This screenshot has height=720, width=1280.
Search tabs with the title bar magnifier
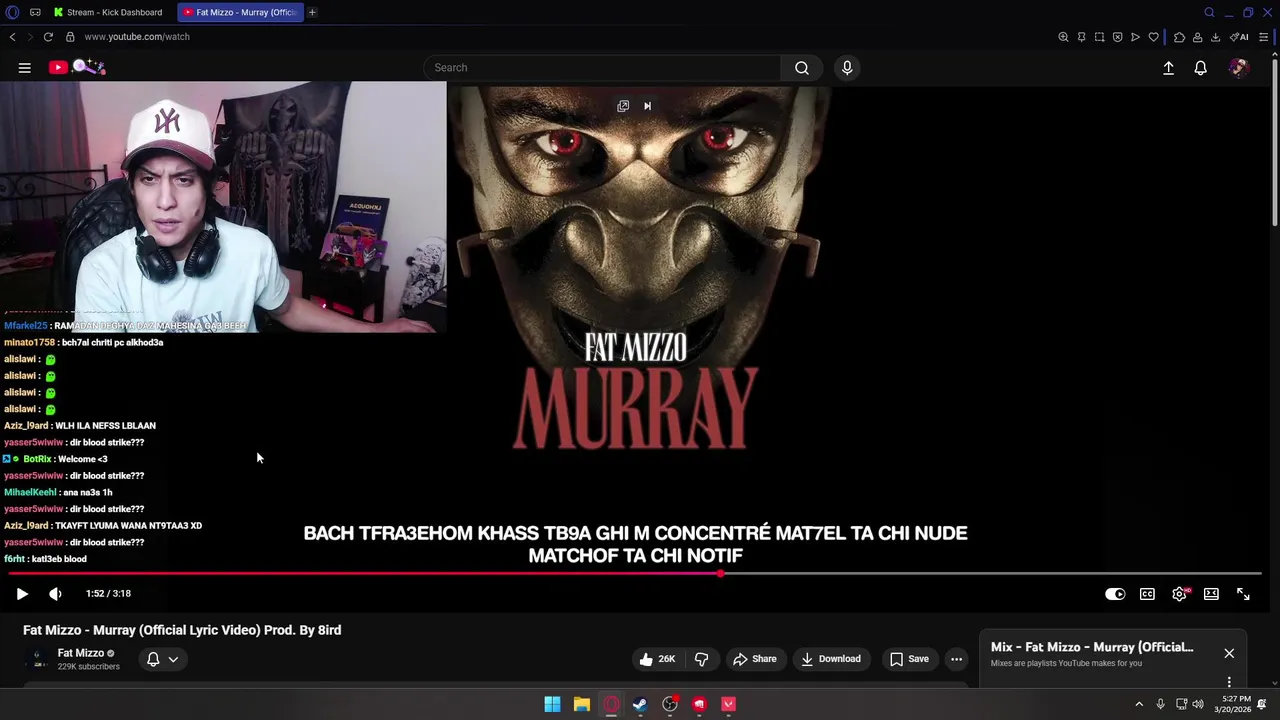[1209, 12]
